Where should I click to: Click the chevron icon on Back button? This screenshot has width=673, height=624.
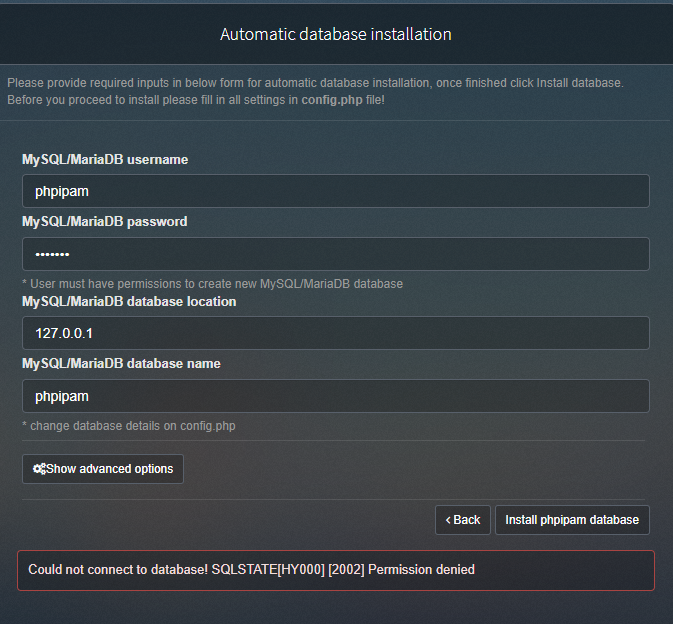[448, 520]
